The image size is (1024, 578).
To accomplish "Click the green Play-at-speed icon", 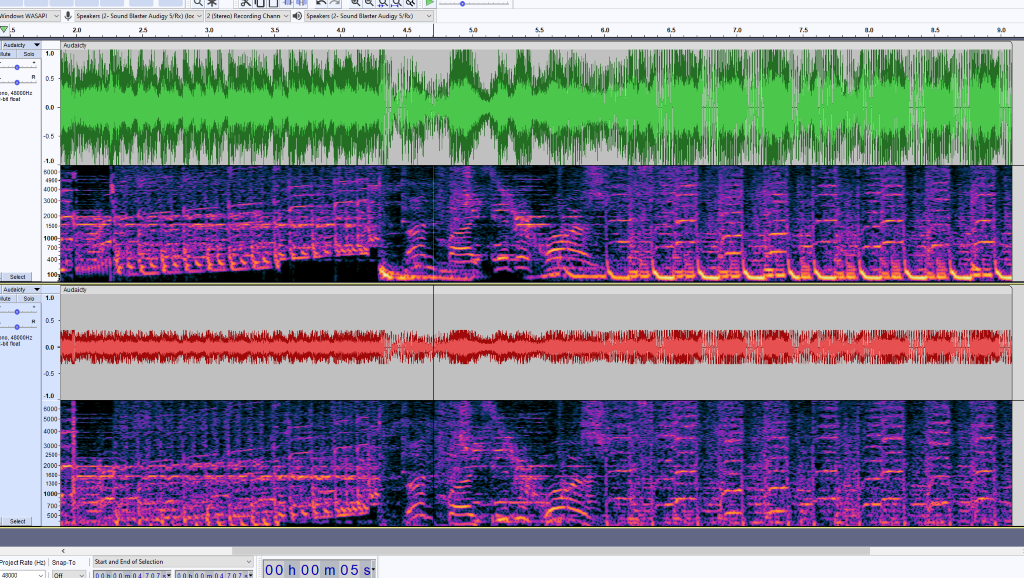I will tap(429, 3).
